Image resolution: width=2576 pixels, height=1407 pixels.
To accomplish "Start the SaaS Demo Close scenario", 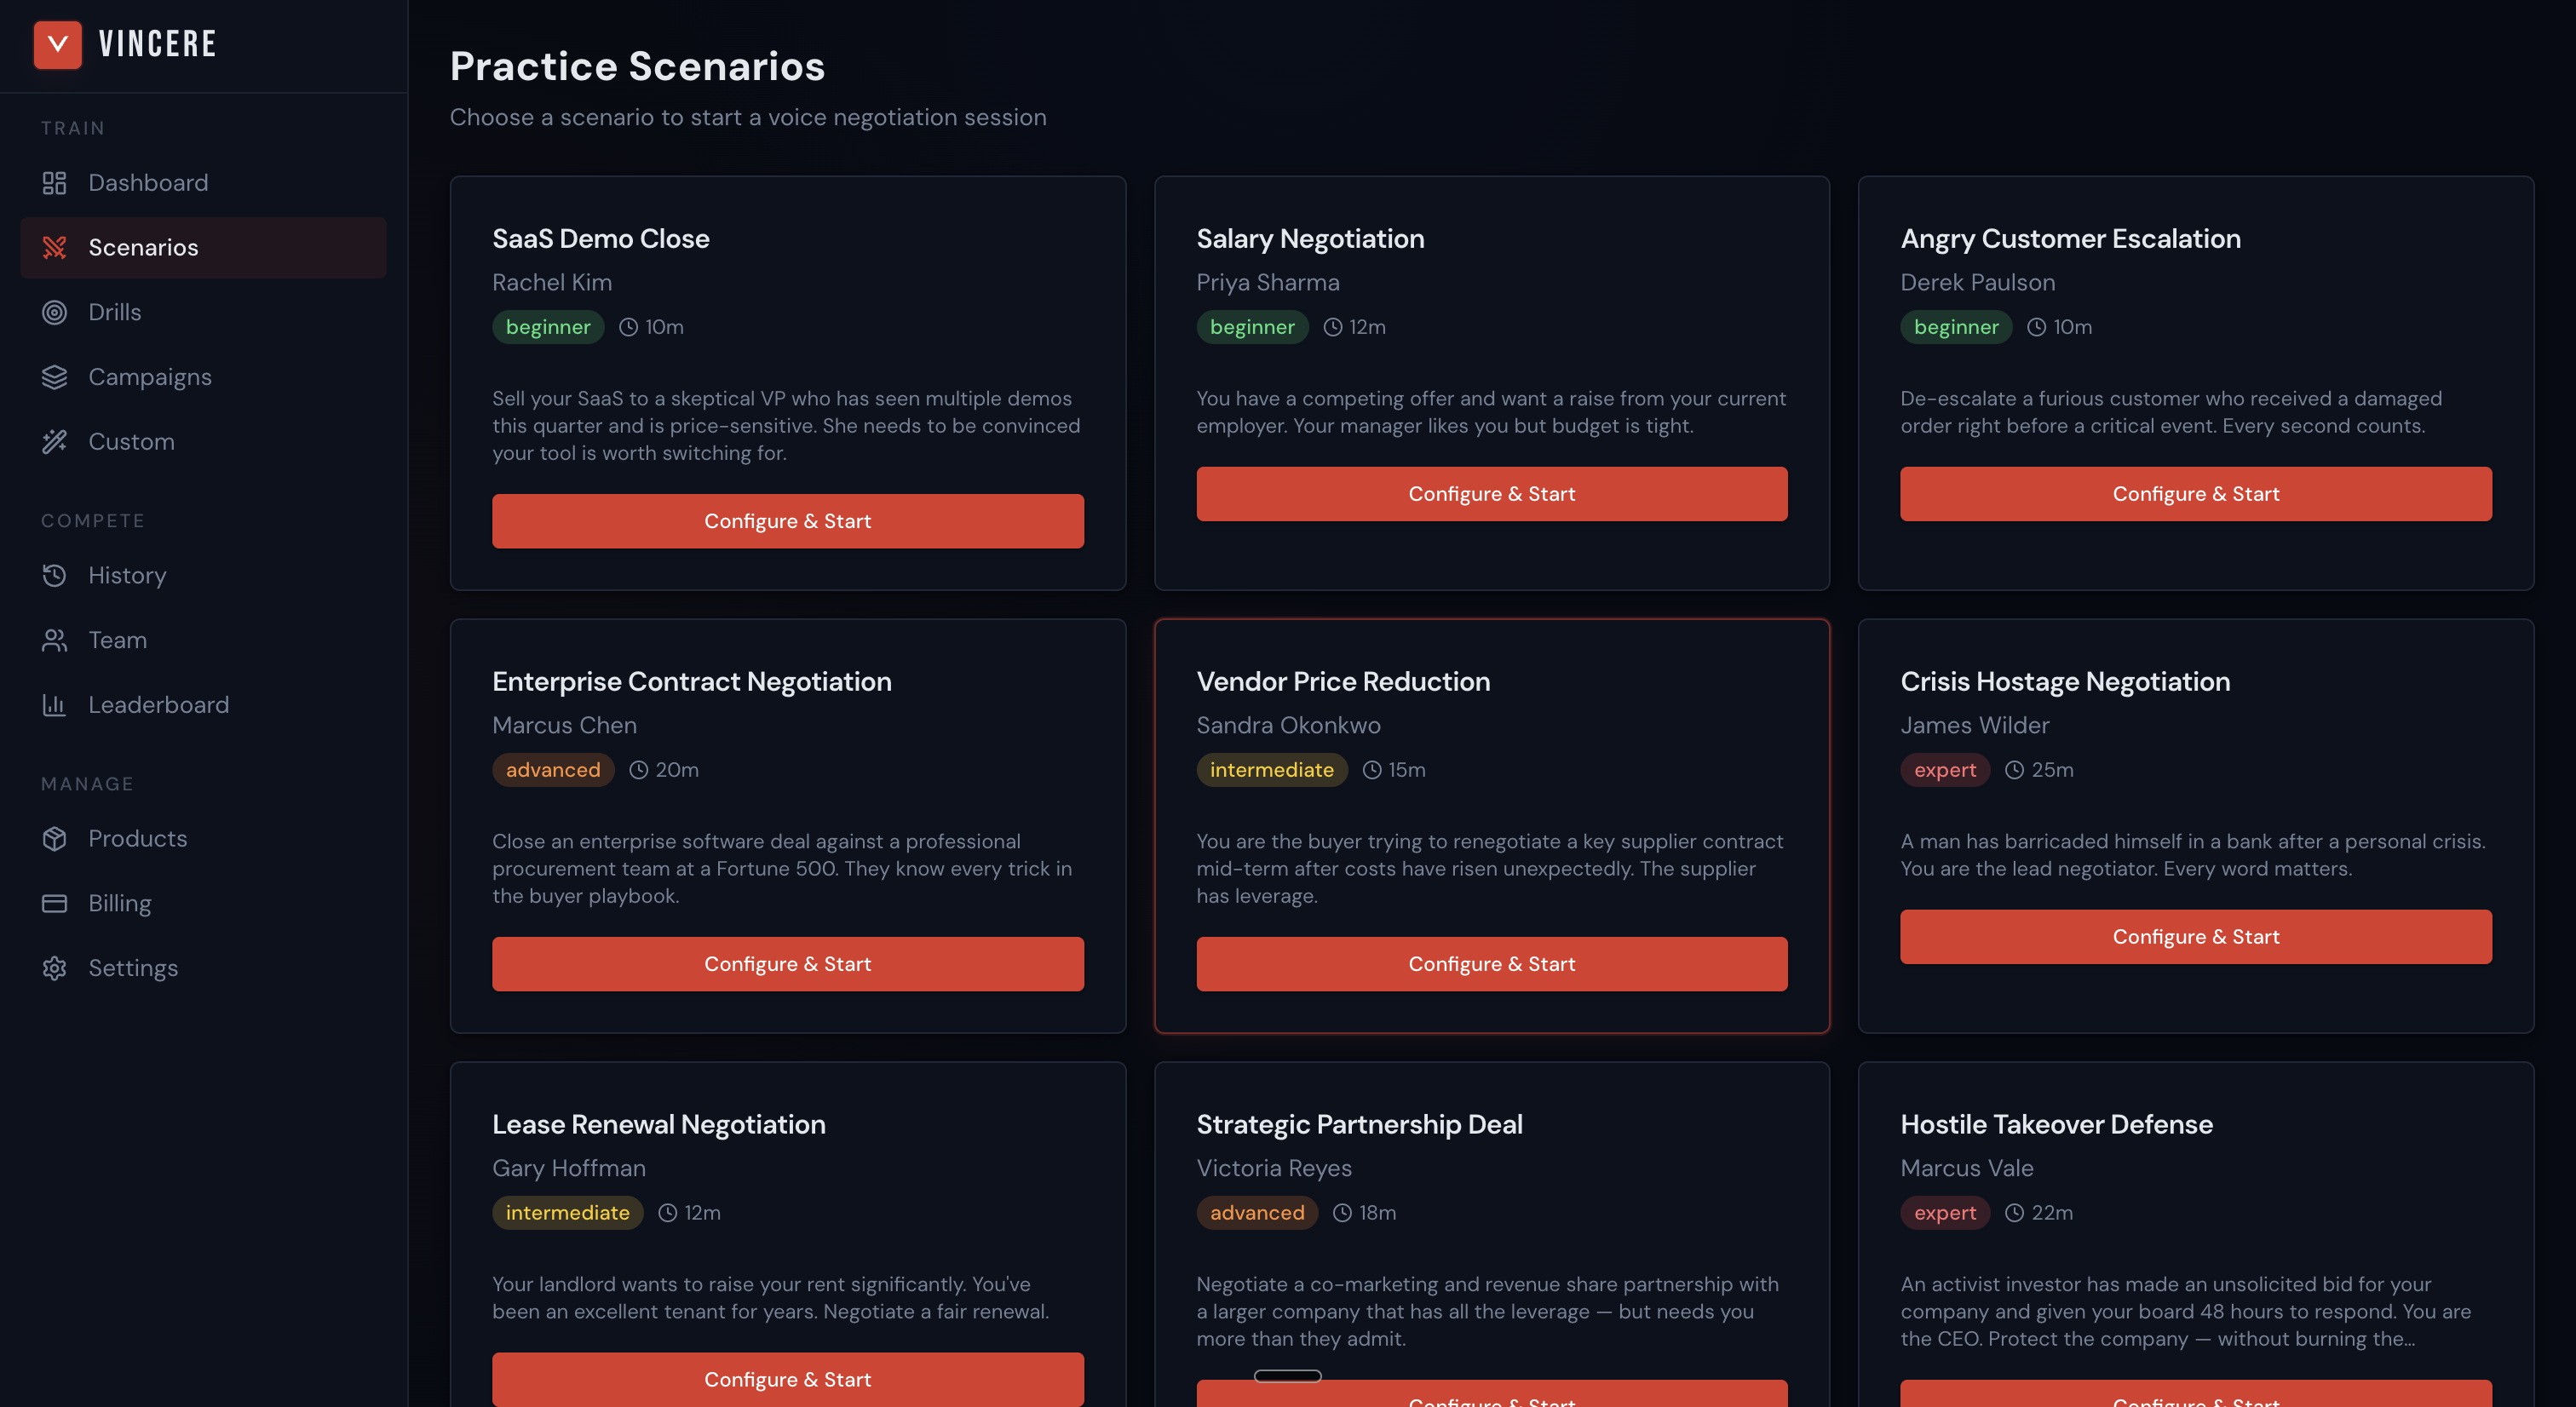I will point(787,521).
